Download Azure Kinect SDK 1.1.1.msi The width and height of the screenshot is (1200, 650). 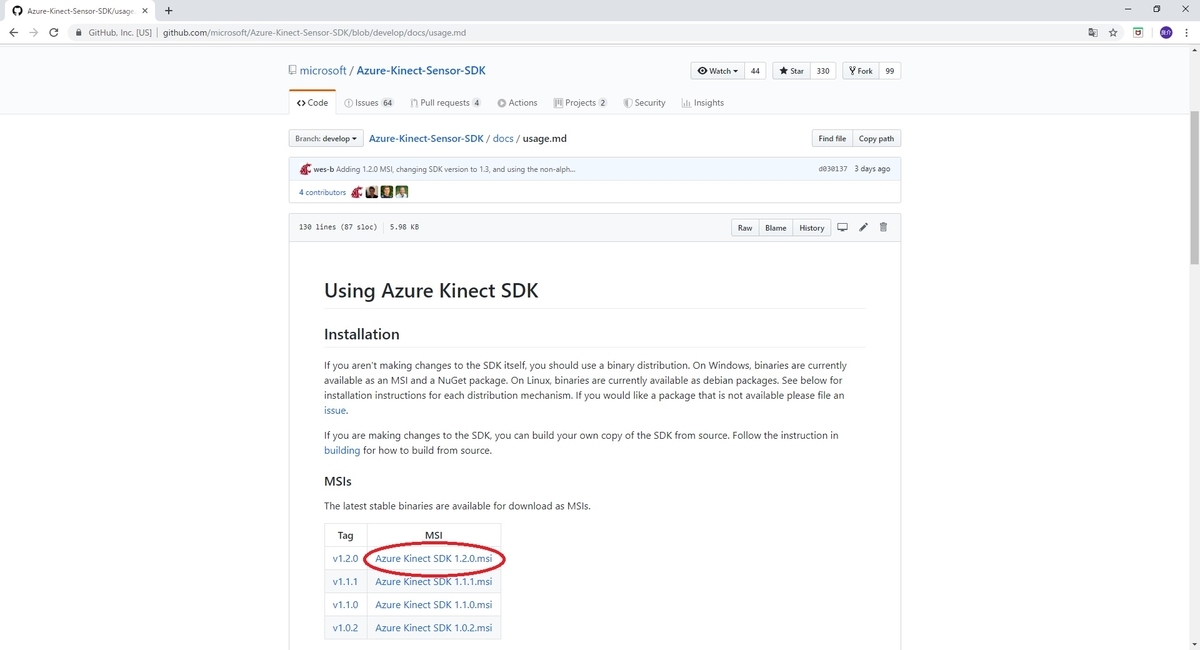(434, 581)
